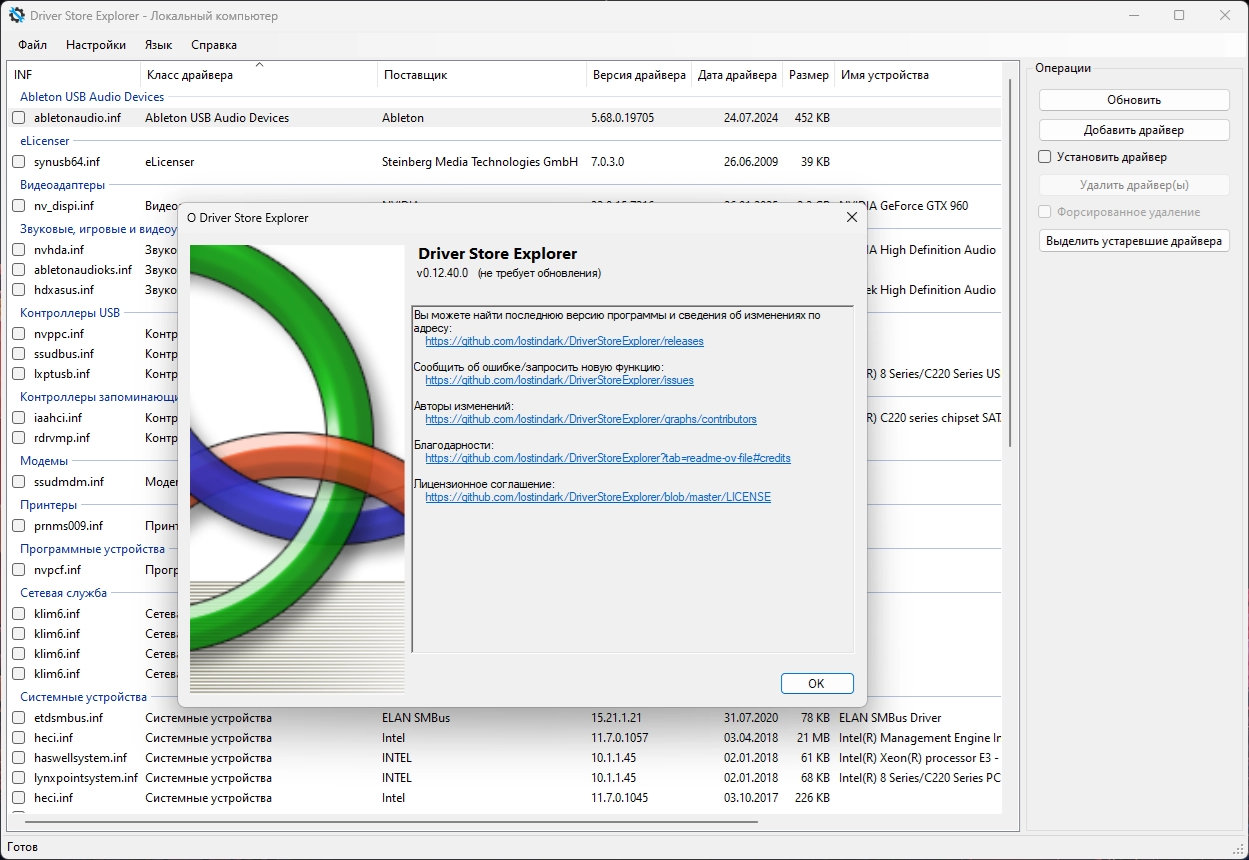This screenshot has width=1249, height=860.
Task: Check the abletonaudioks.inf checkbox
Action: point(18,270)
